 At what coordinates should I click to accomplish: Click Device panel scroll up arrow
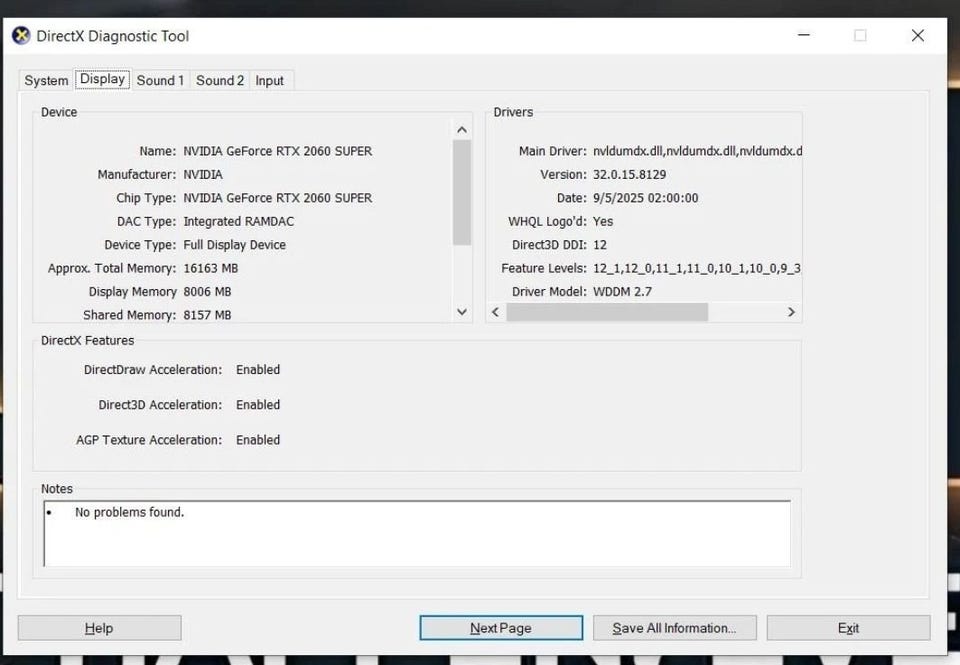(x=462, y=129)
